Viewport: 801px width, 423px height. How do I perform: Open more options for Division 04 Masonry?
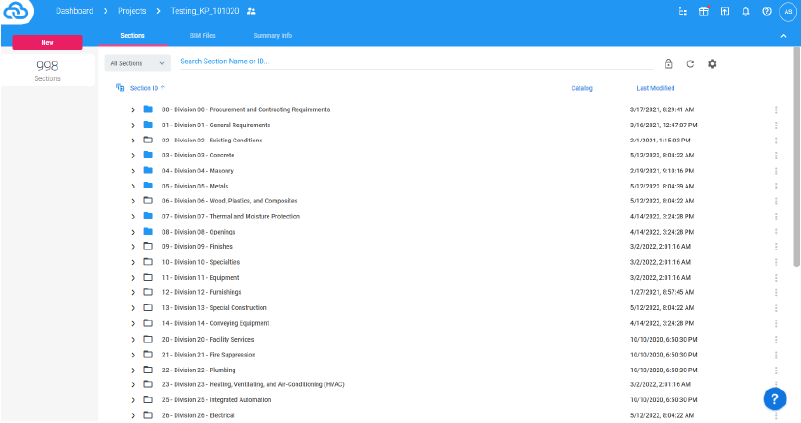776,171
